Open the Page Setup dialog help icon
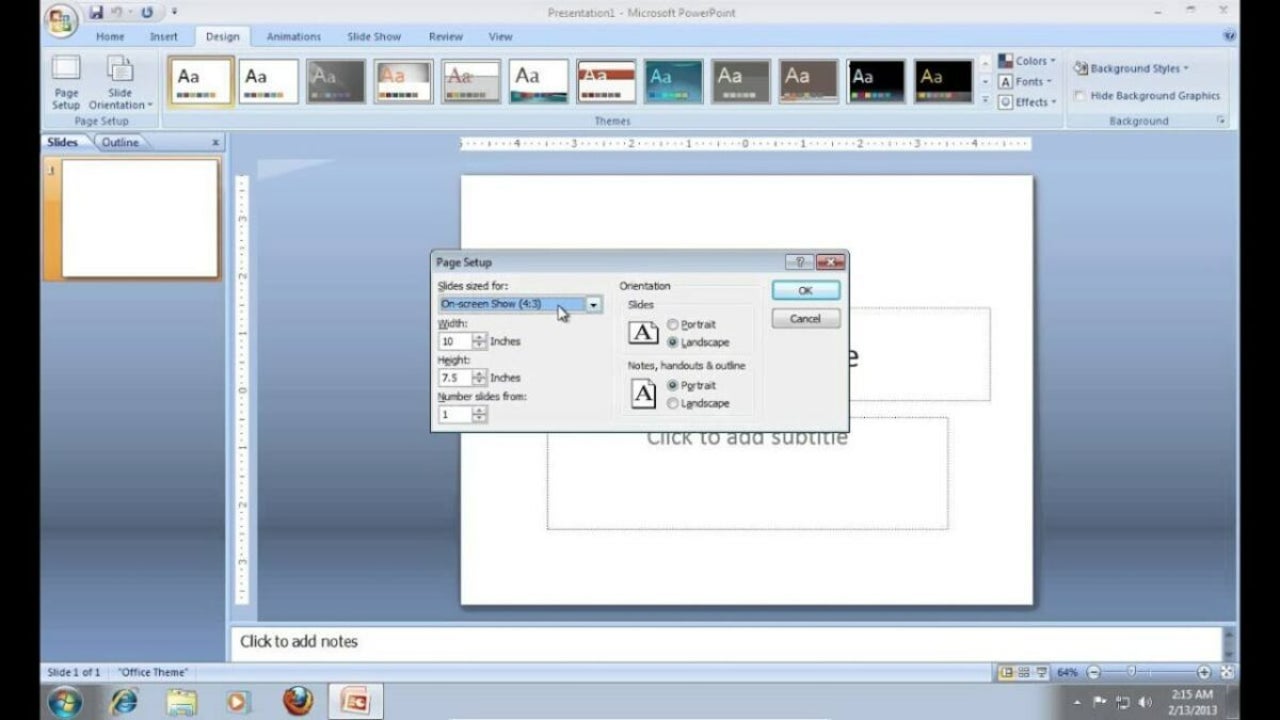The height and width of the screenshot is (720, 1280). click(x=799, y=262)
